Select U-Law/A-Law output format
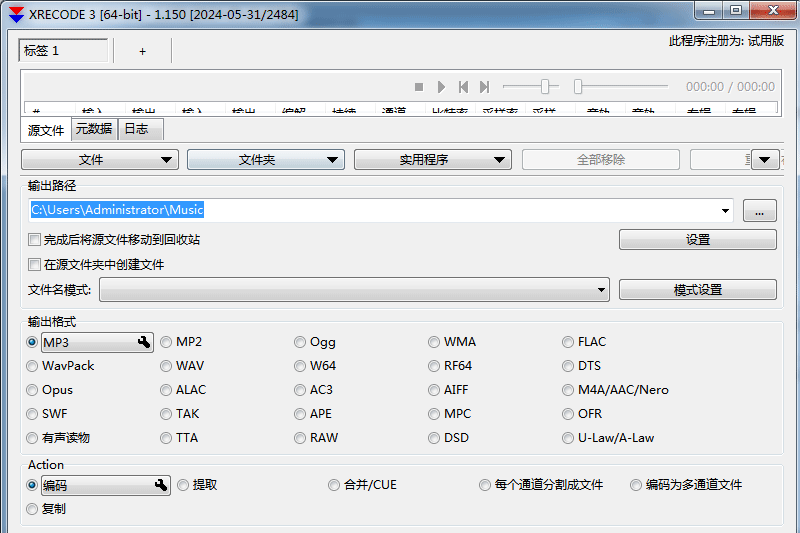800x533 pixels. 568,438
